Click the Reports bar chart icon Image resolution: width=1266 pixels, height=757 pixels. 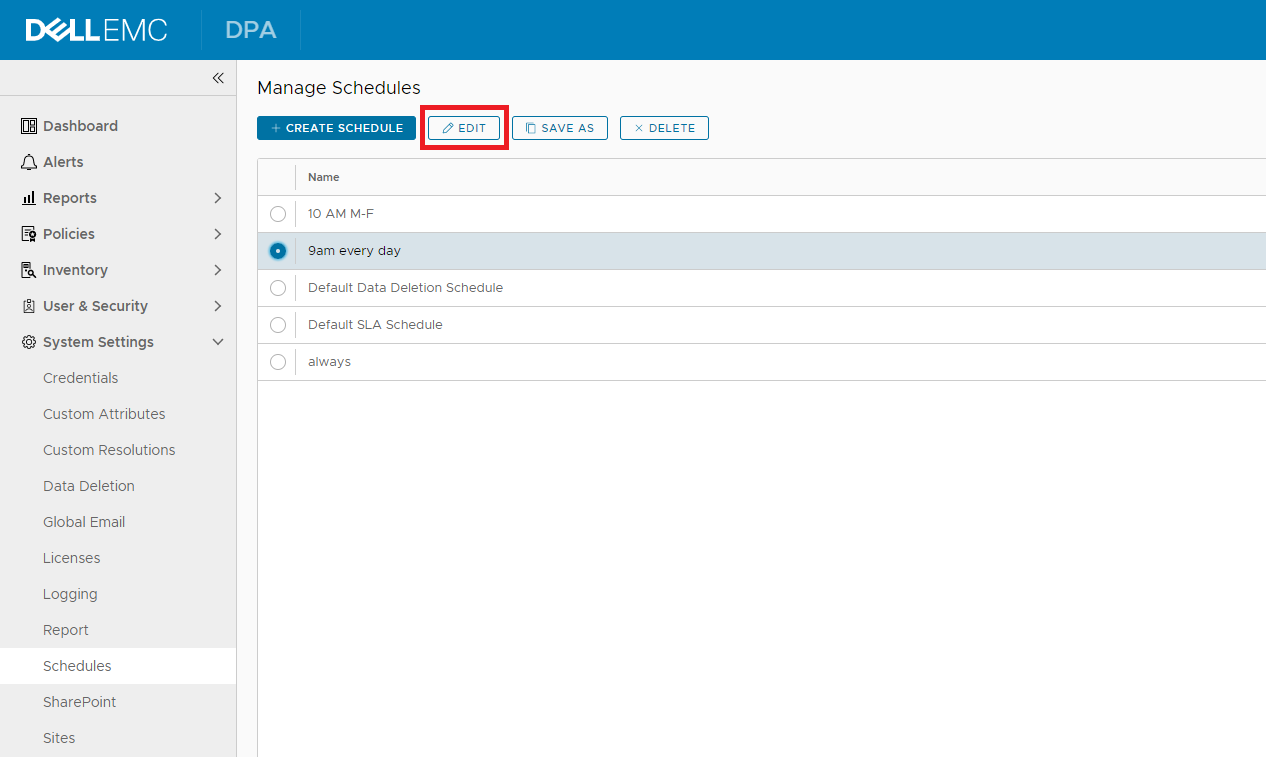click(29, 198)
